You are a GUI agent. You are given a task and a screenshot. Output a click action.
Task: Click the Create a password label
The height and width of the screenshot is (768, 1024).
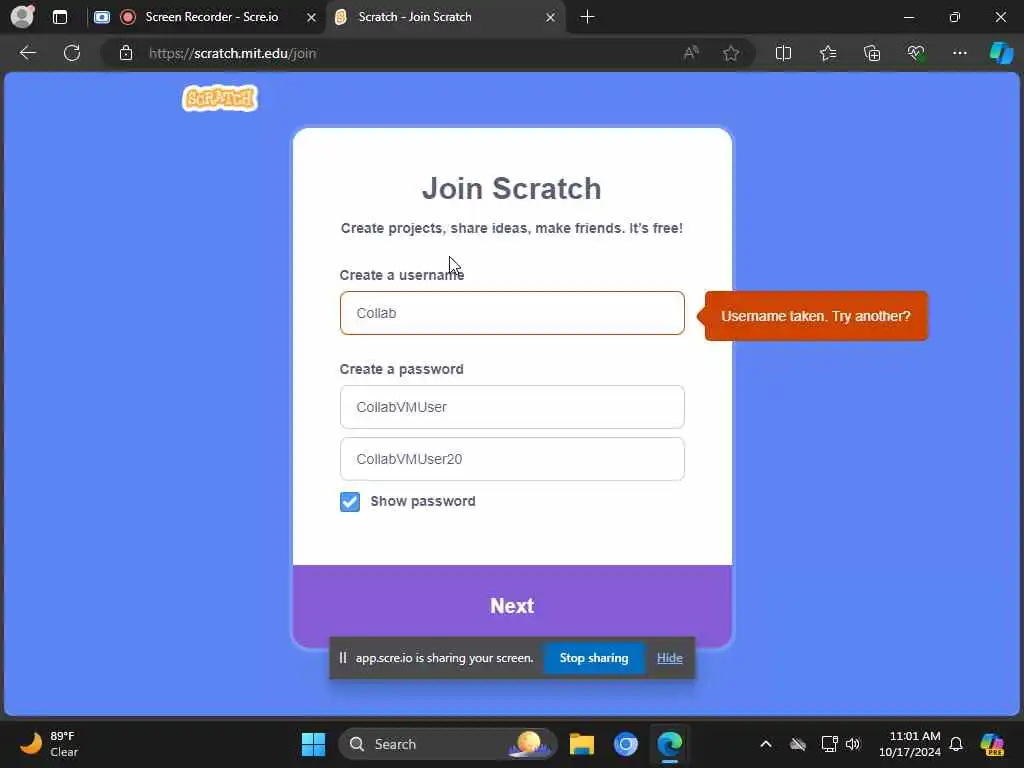click(402, 369)
